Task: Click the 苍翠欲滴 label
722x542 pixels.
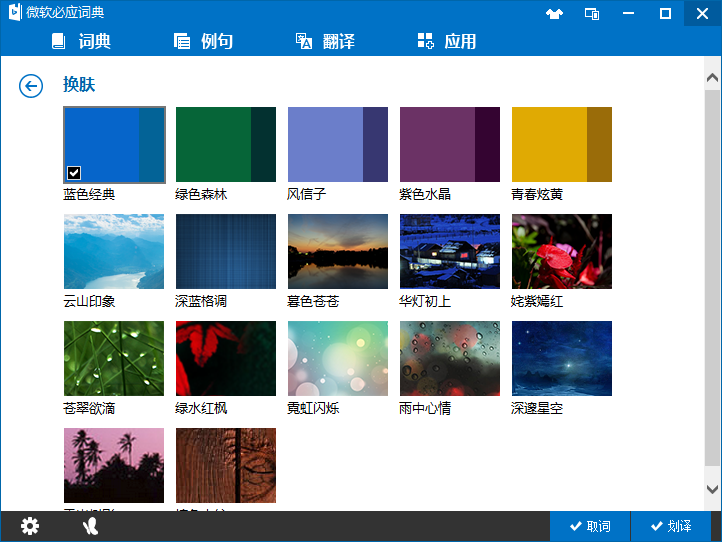Action: point(89,408)
